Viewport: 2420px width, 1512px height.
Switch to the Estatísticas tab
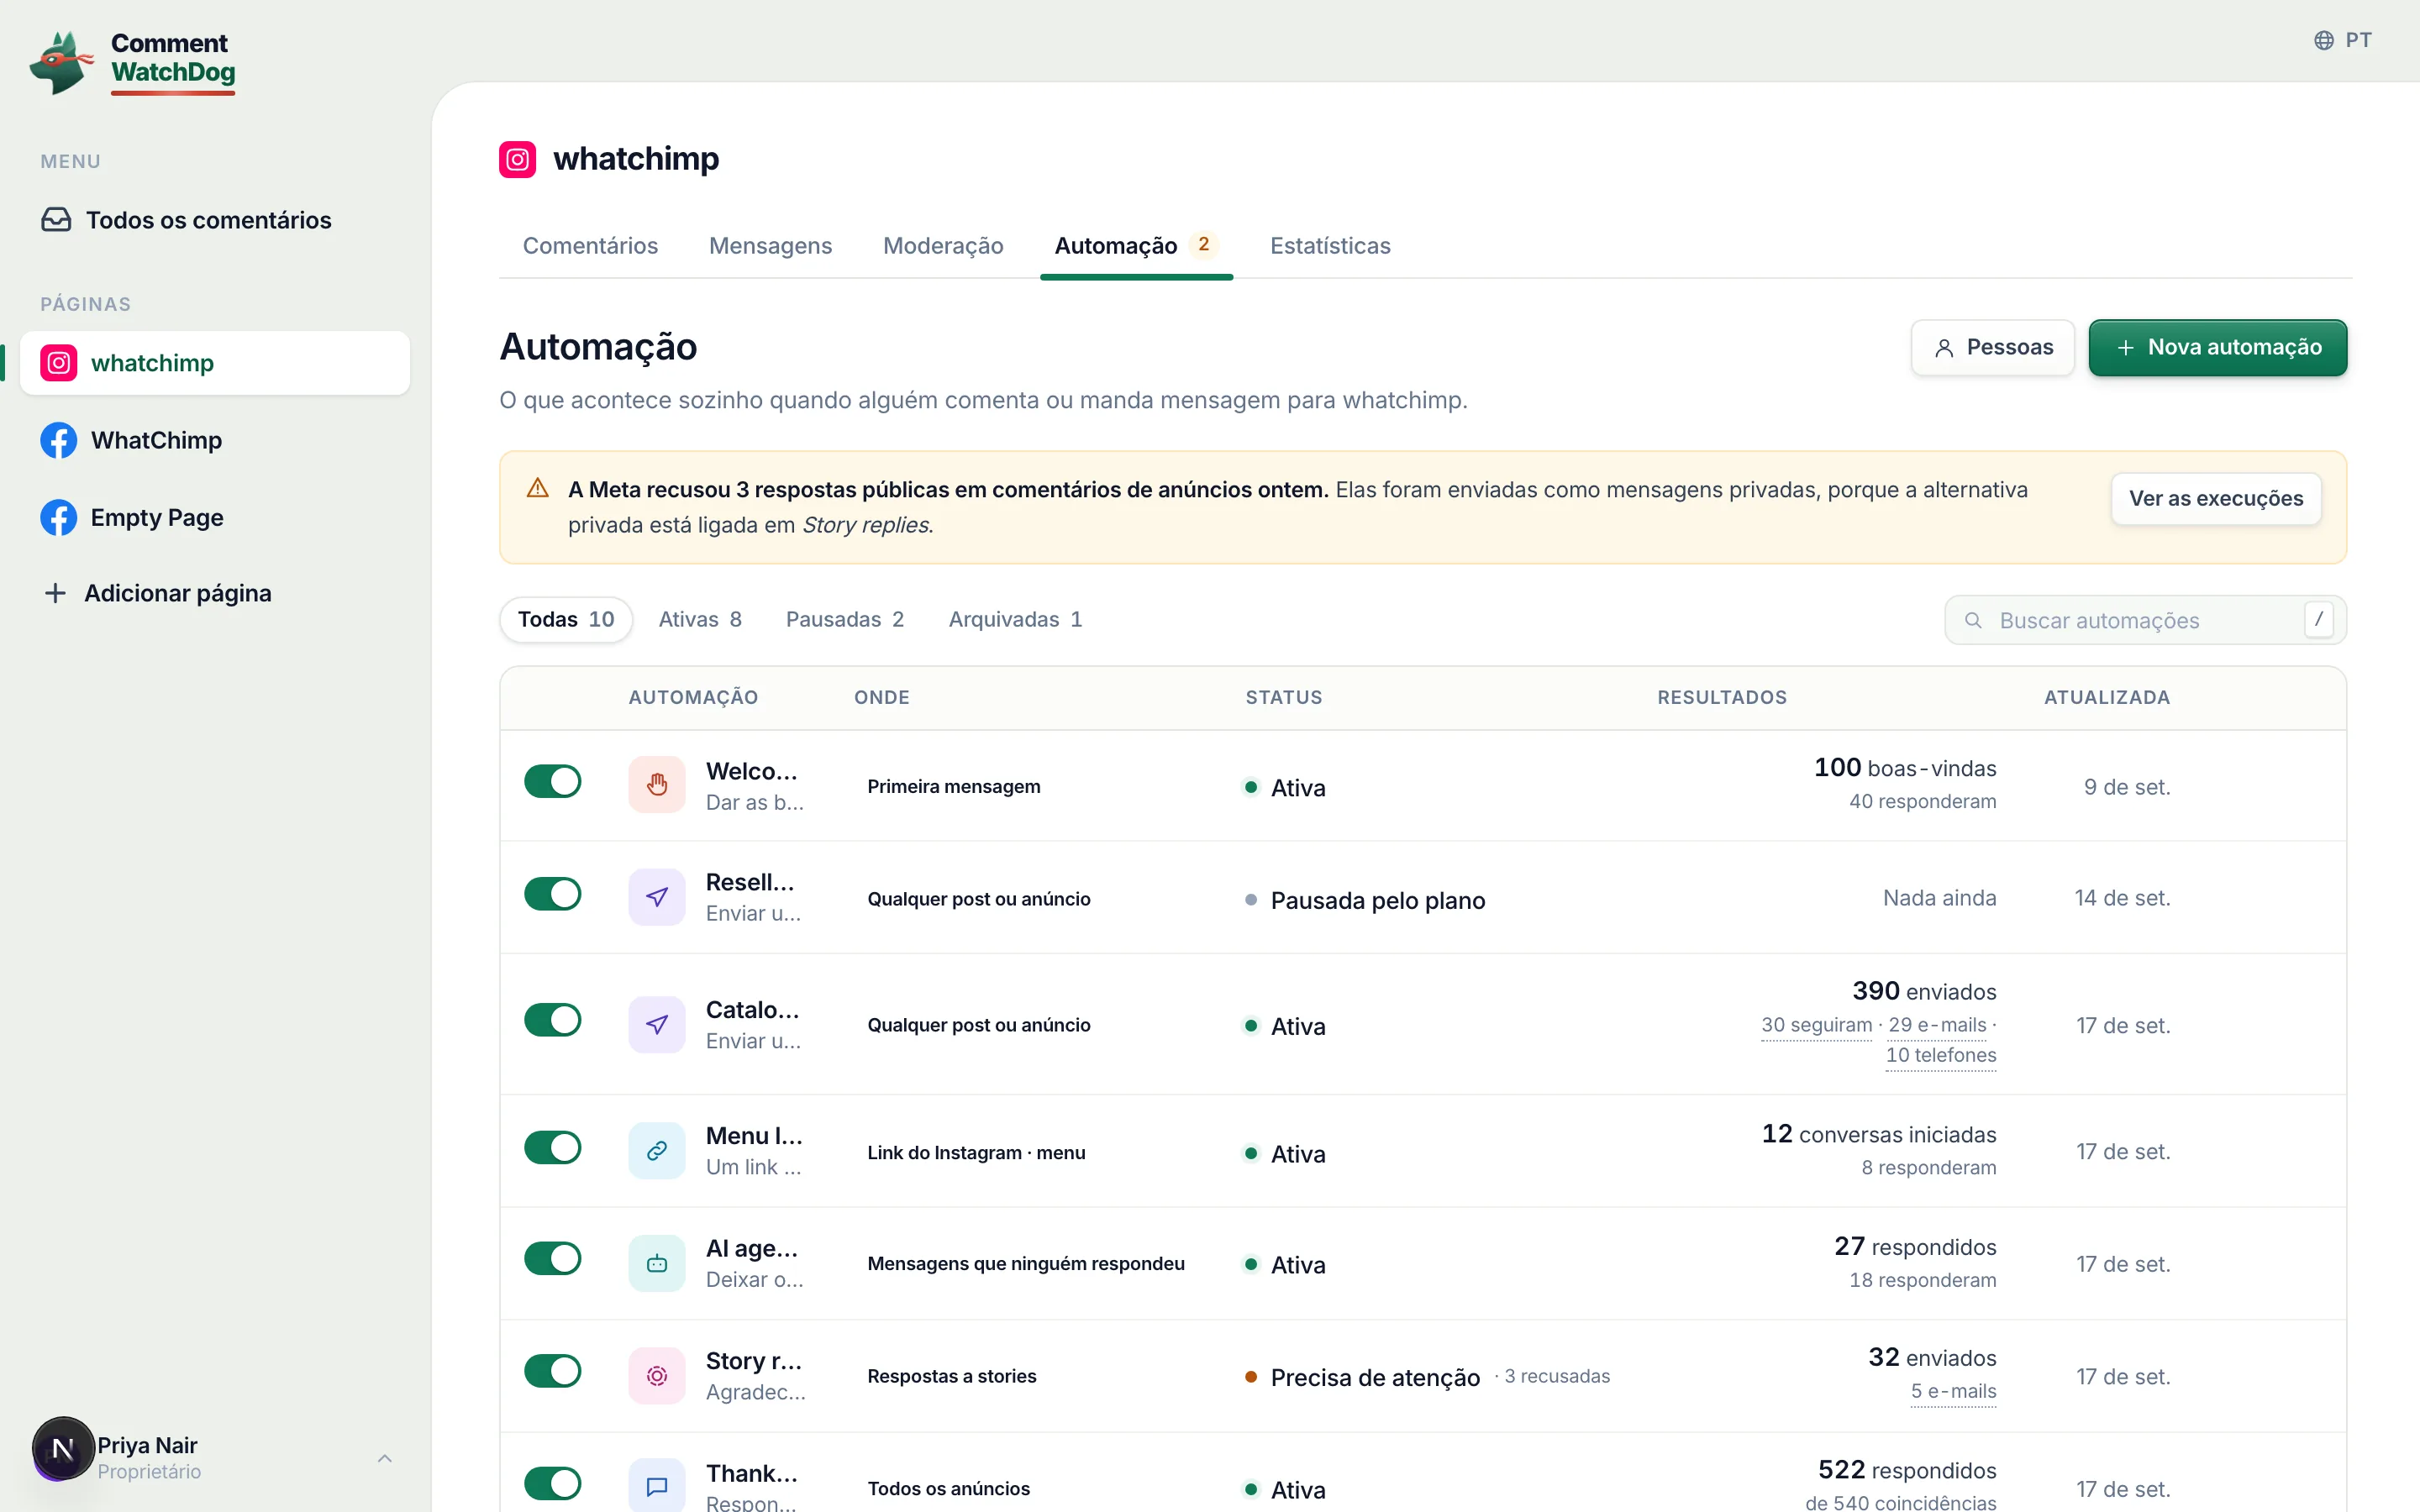[1330, 246]
